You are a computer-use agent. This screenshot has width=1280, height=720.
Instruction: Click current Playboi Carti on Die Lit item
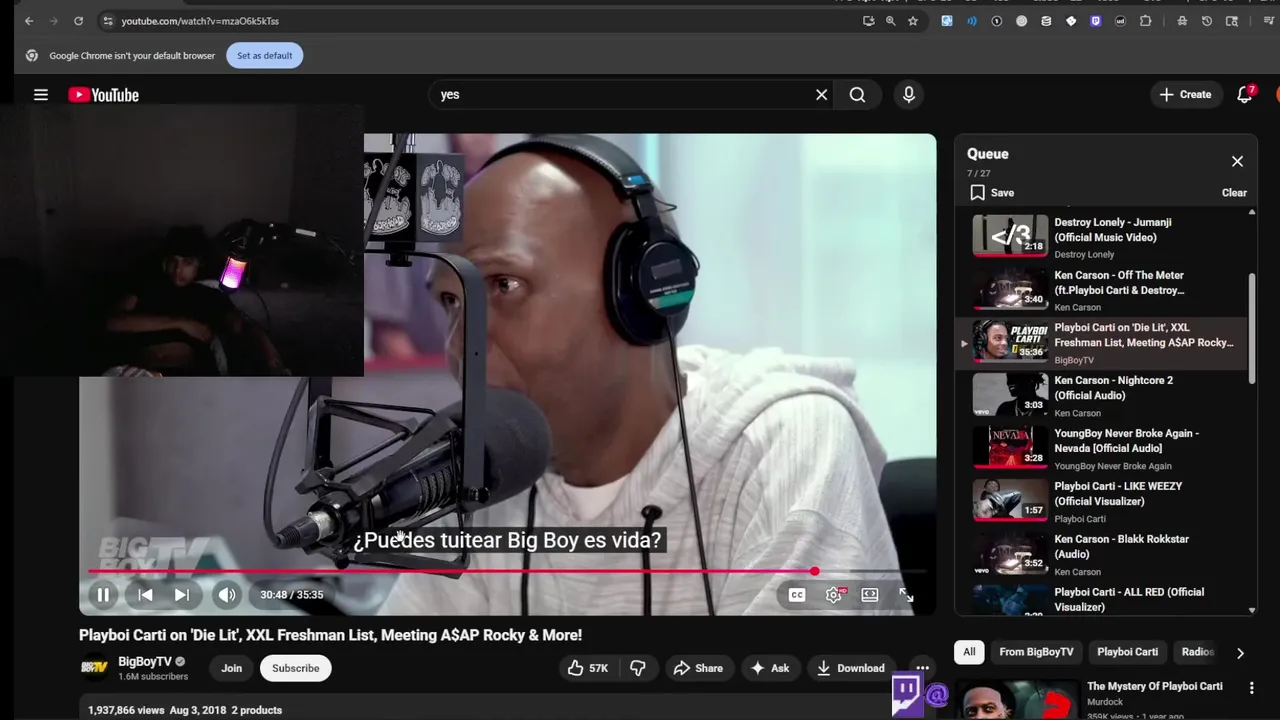[1101, 343]
